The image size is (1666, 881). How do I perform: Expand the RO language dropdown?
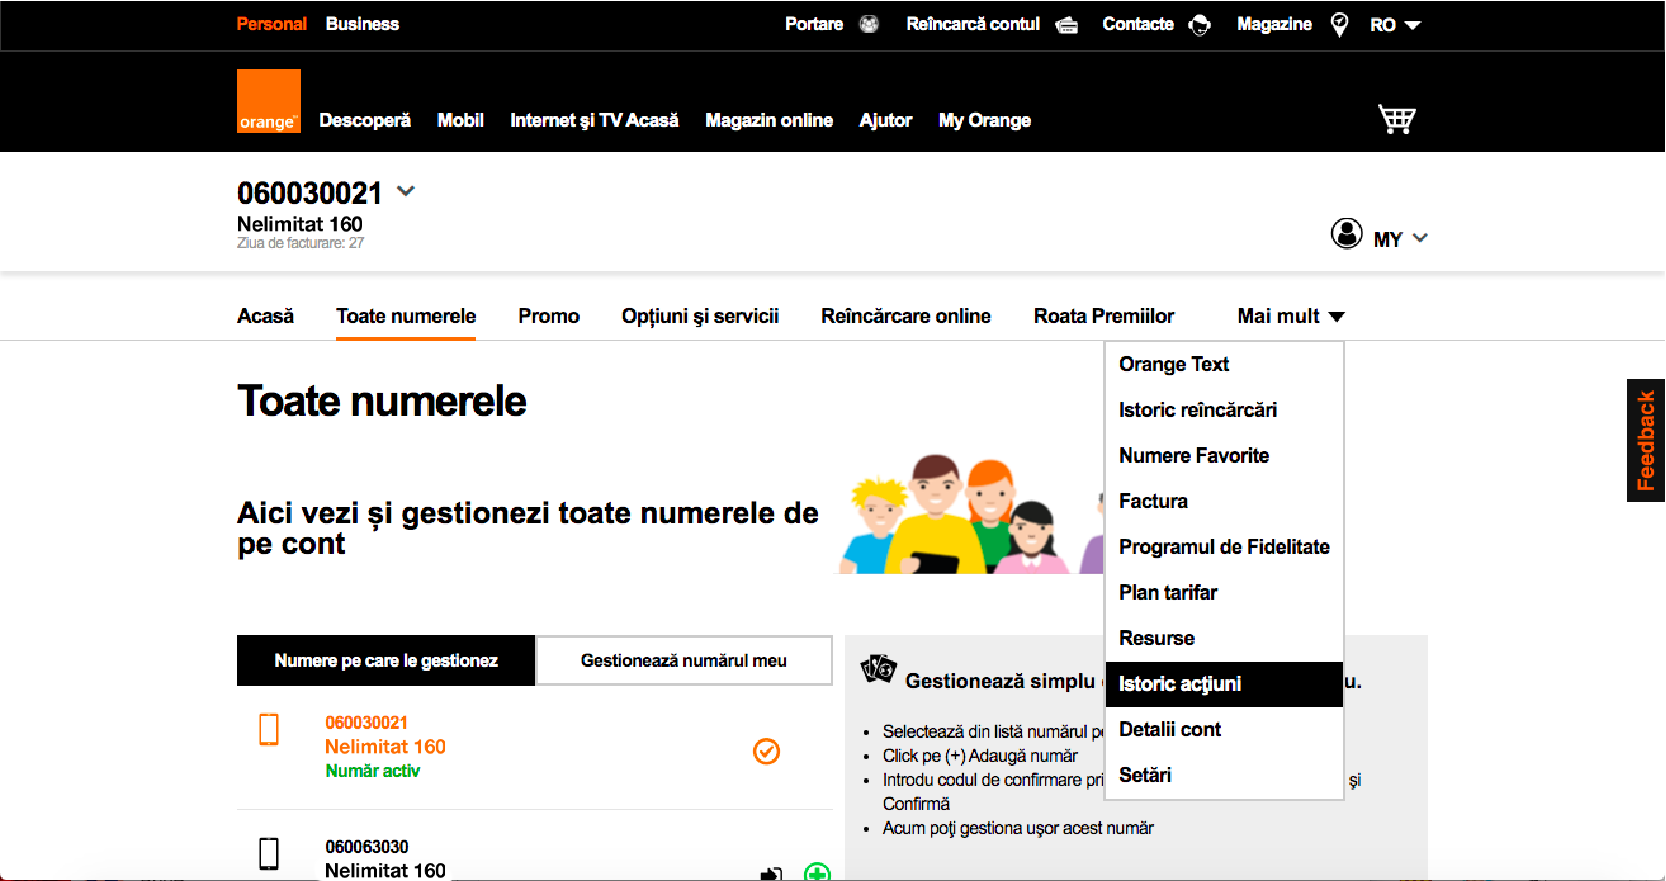click(1395, 25)
